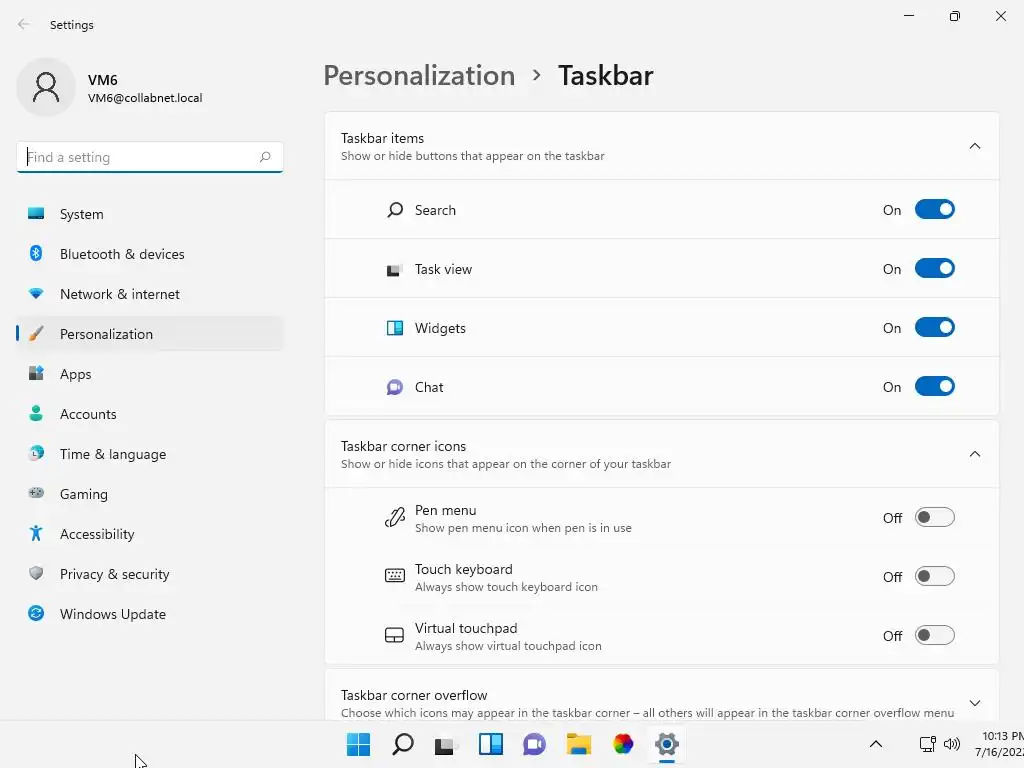
Task: Click the Find a setting search box
Action: pos(150,157)
